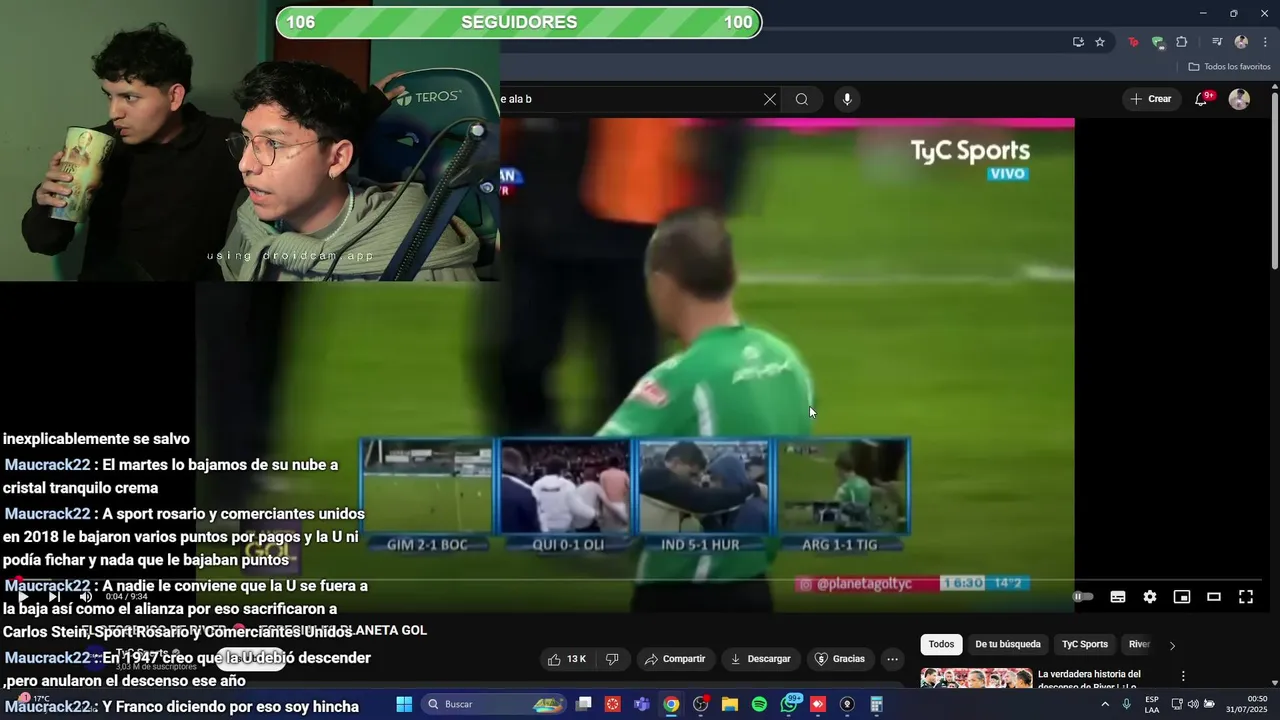Open more actions three-dot button
The image size is (1280, 720).
[x=892, y=659]
